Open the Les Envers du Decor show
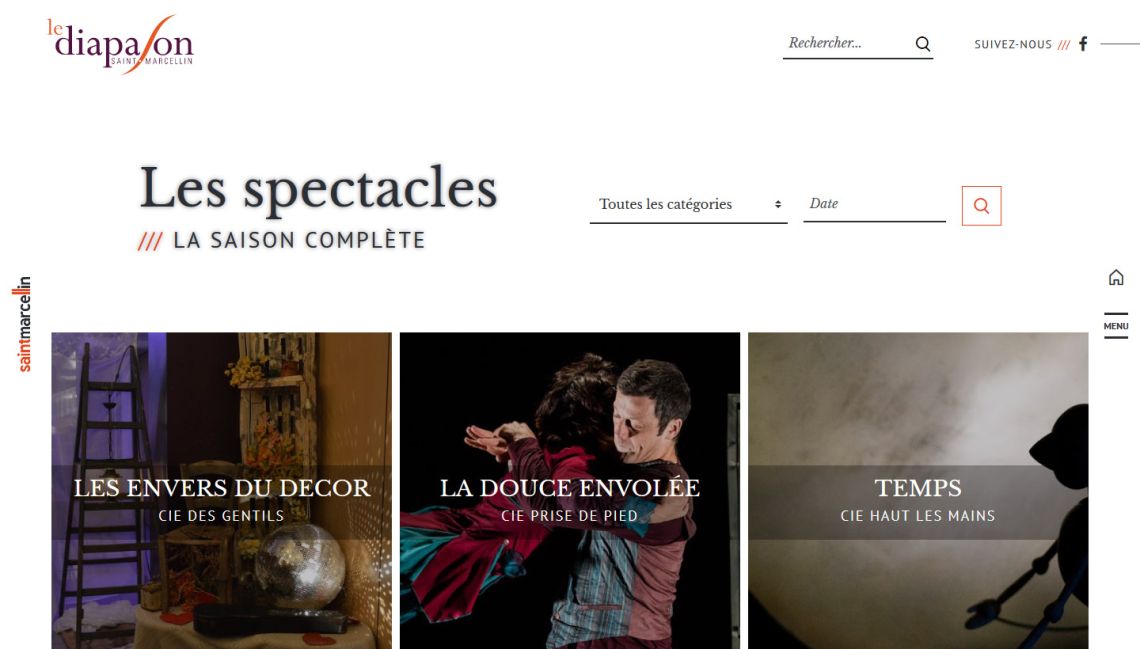The image size is (1140, 649). [x=222, y=488]
